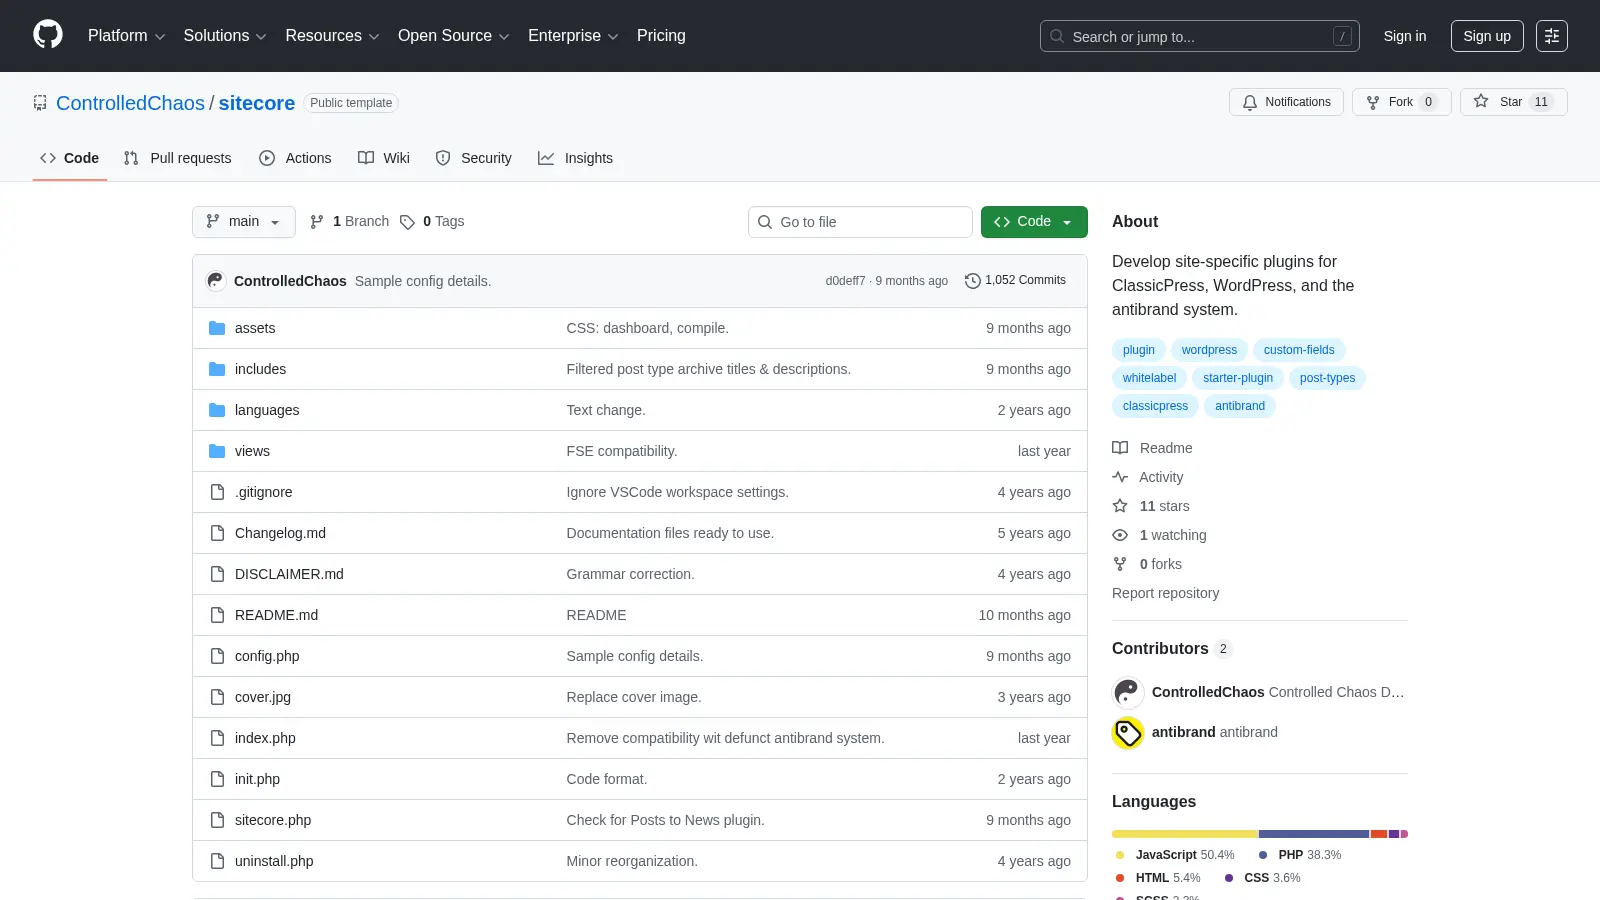
Task: Click the commit history clock icon
Action: point(972,281)
